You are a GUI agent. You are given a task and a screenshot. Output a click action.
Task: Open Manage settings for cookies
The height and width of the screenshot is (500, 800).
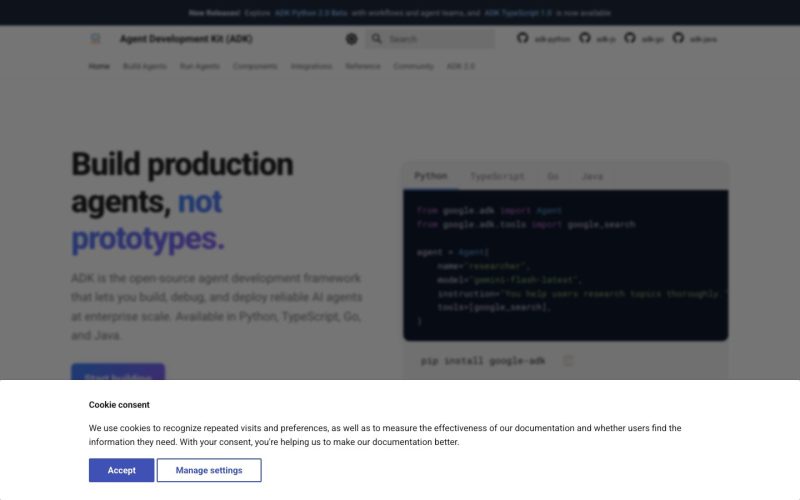209,470
